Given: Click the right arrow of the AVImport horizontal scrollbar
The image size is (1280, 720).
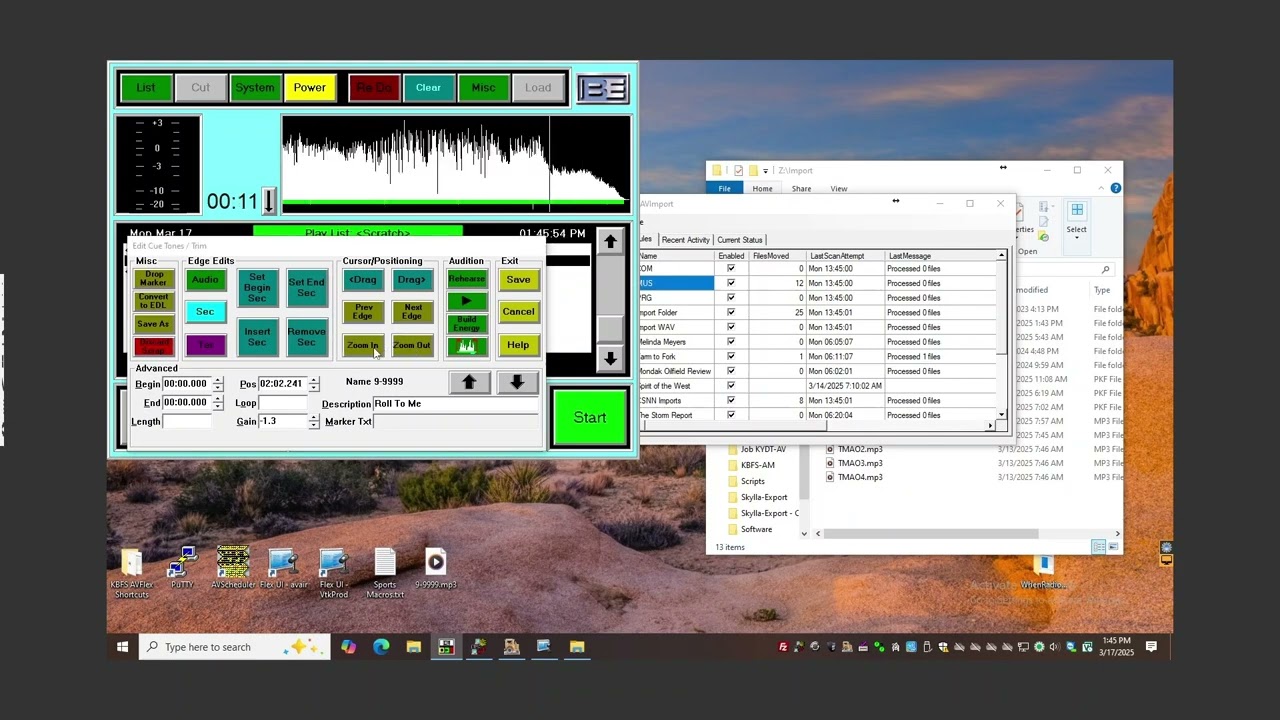Looking at the screenshot, I should [x=990, y=426].
